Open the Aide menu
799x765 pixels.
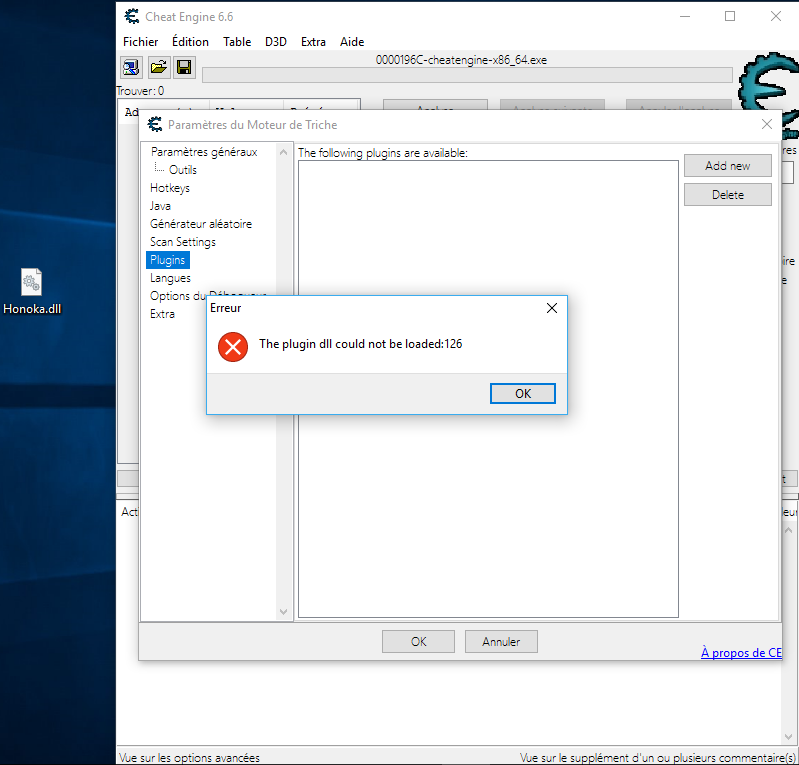[x=352, y=42]
